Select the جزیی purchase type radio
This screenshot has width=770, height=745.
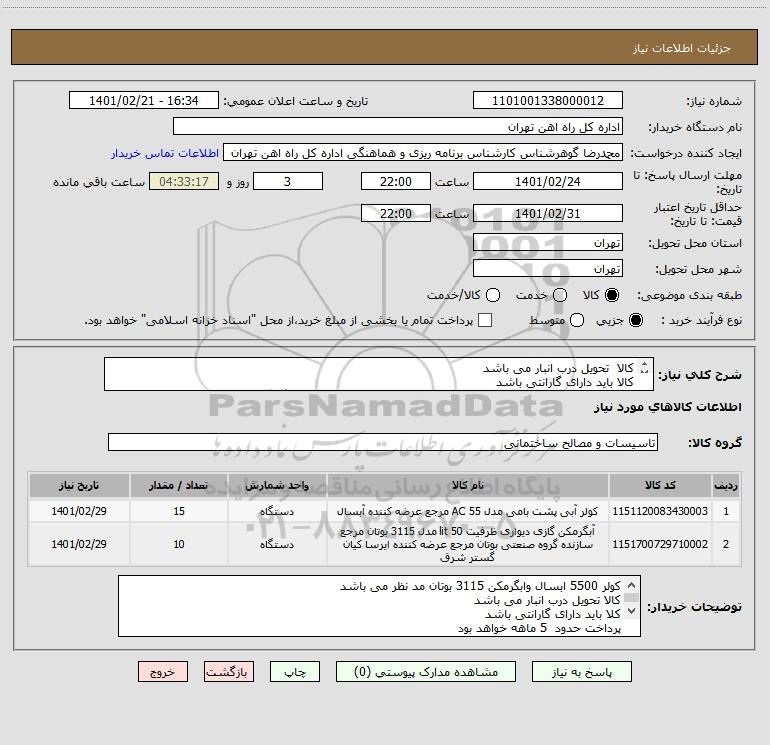tap(636, 320)
